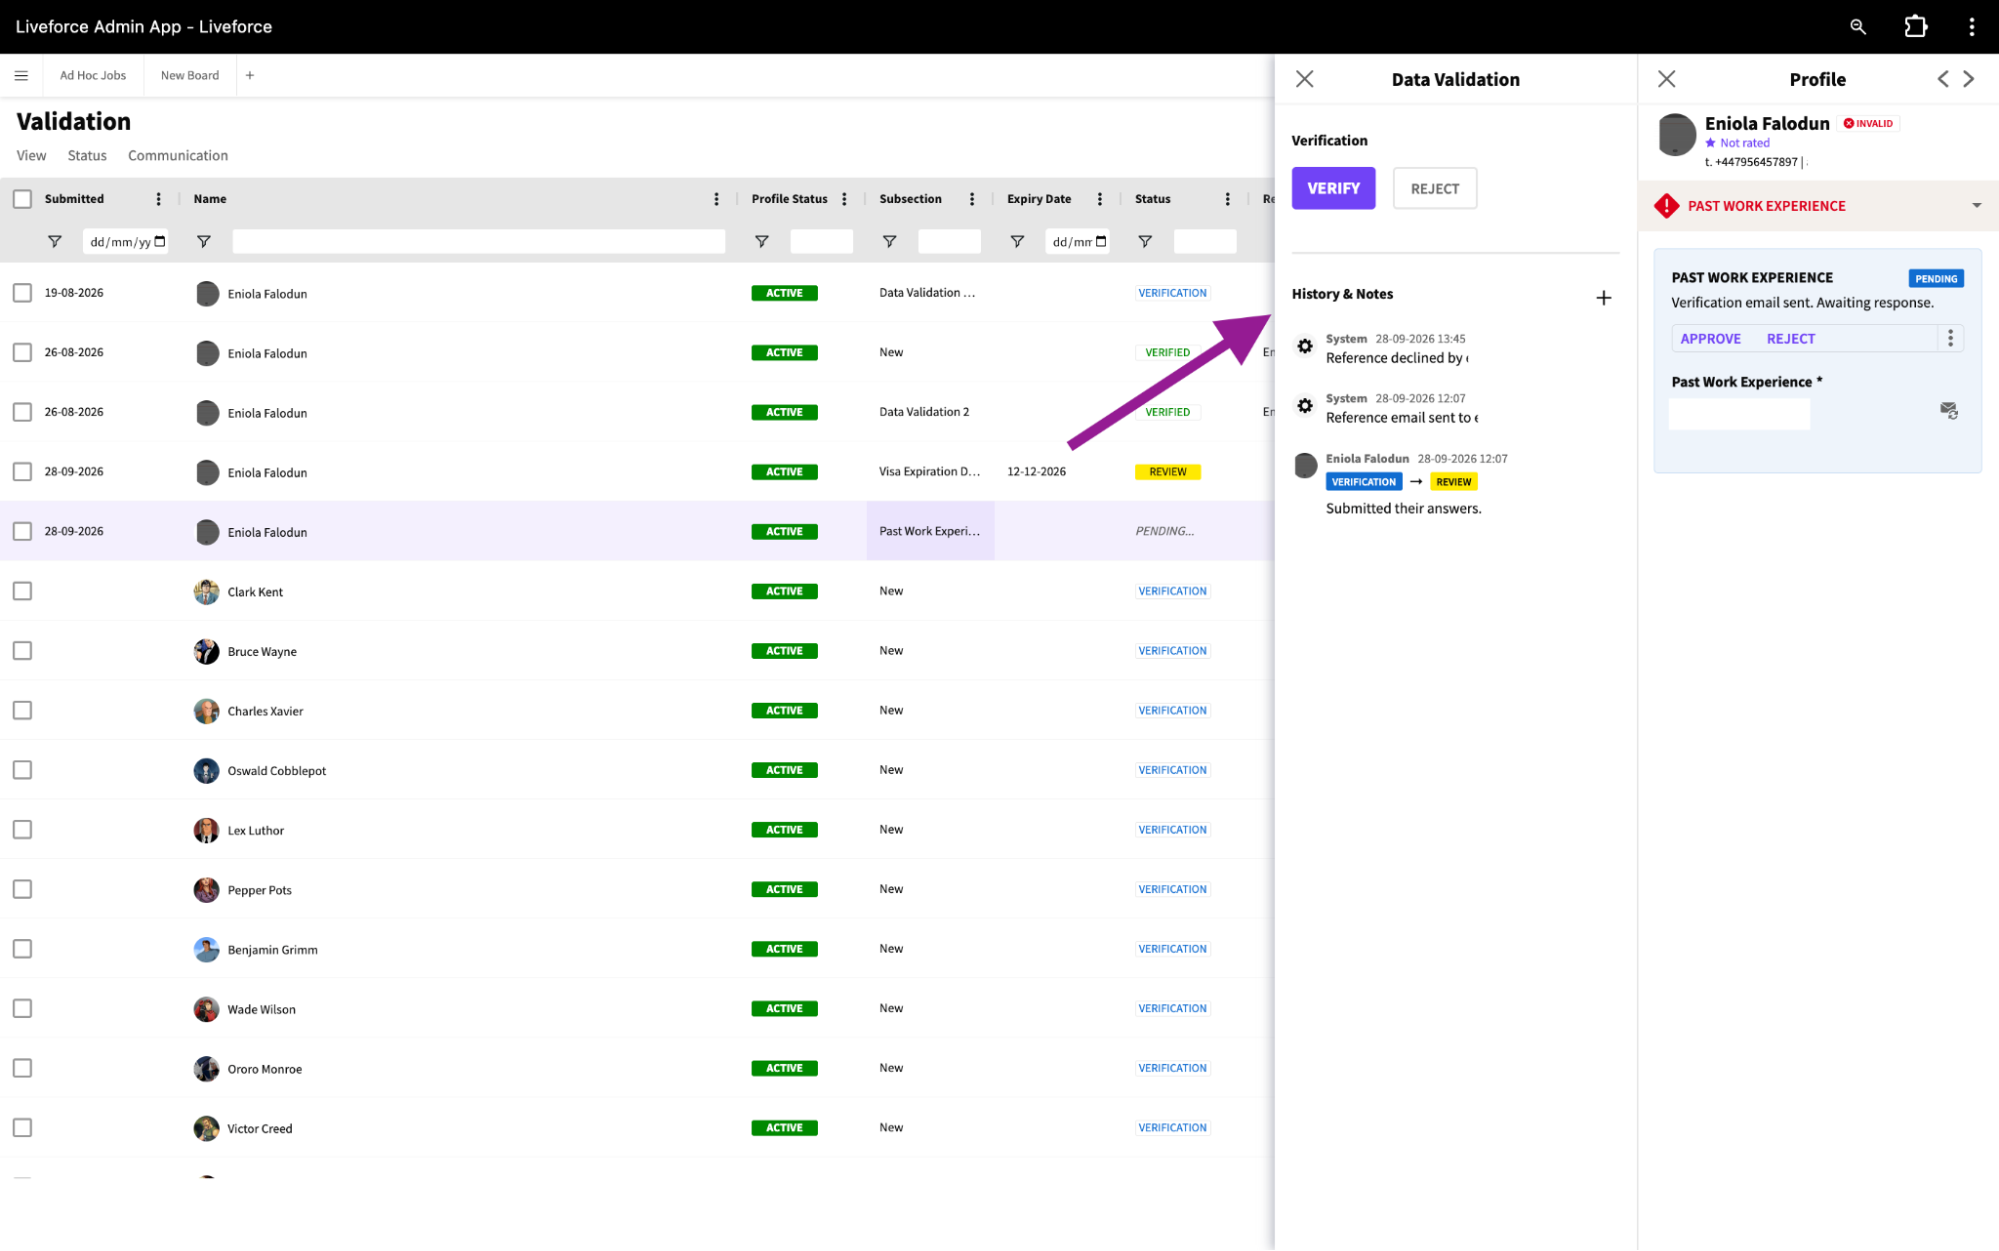Switch to the New Board tab
Image resolution: width=1999 pixels, height=1251 pixels.
tap(190, 75)
